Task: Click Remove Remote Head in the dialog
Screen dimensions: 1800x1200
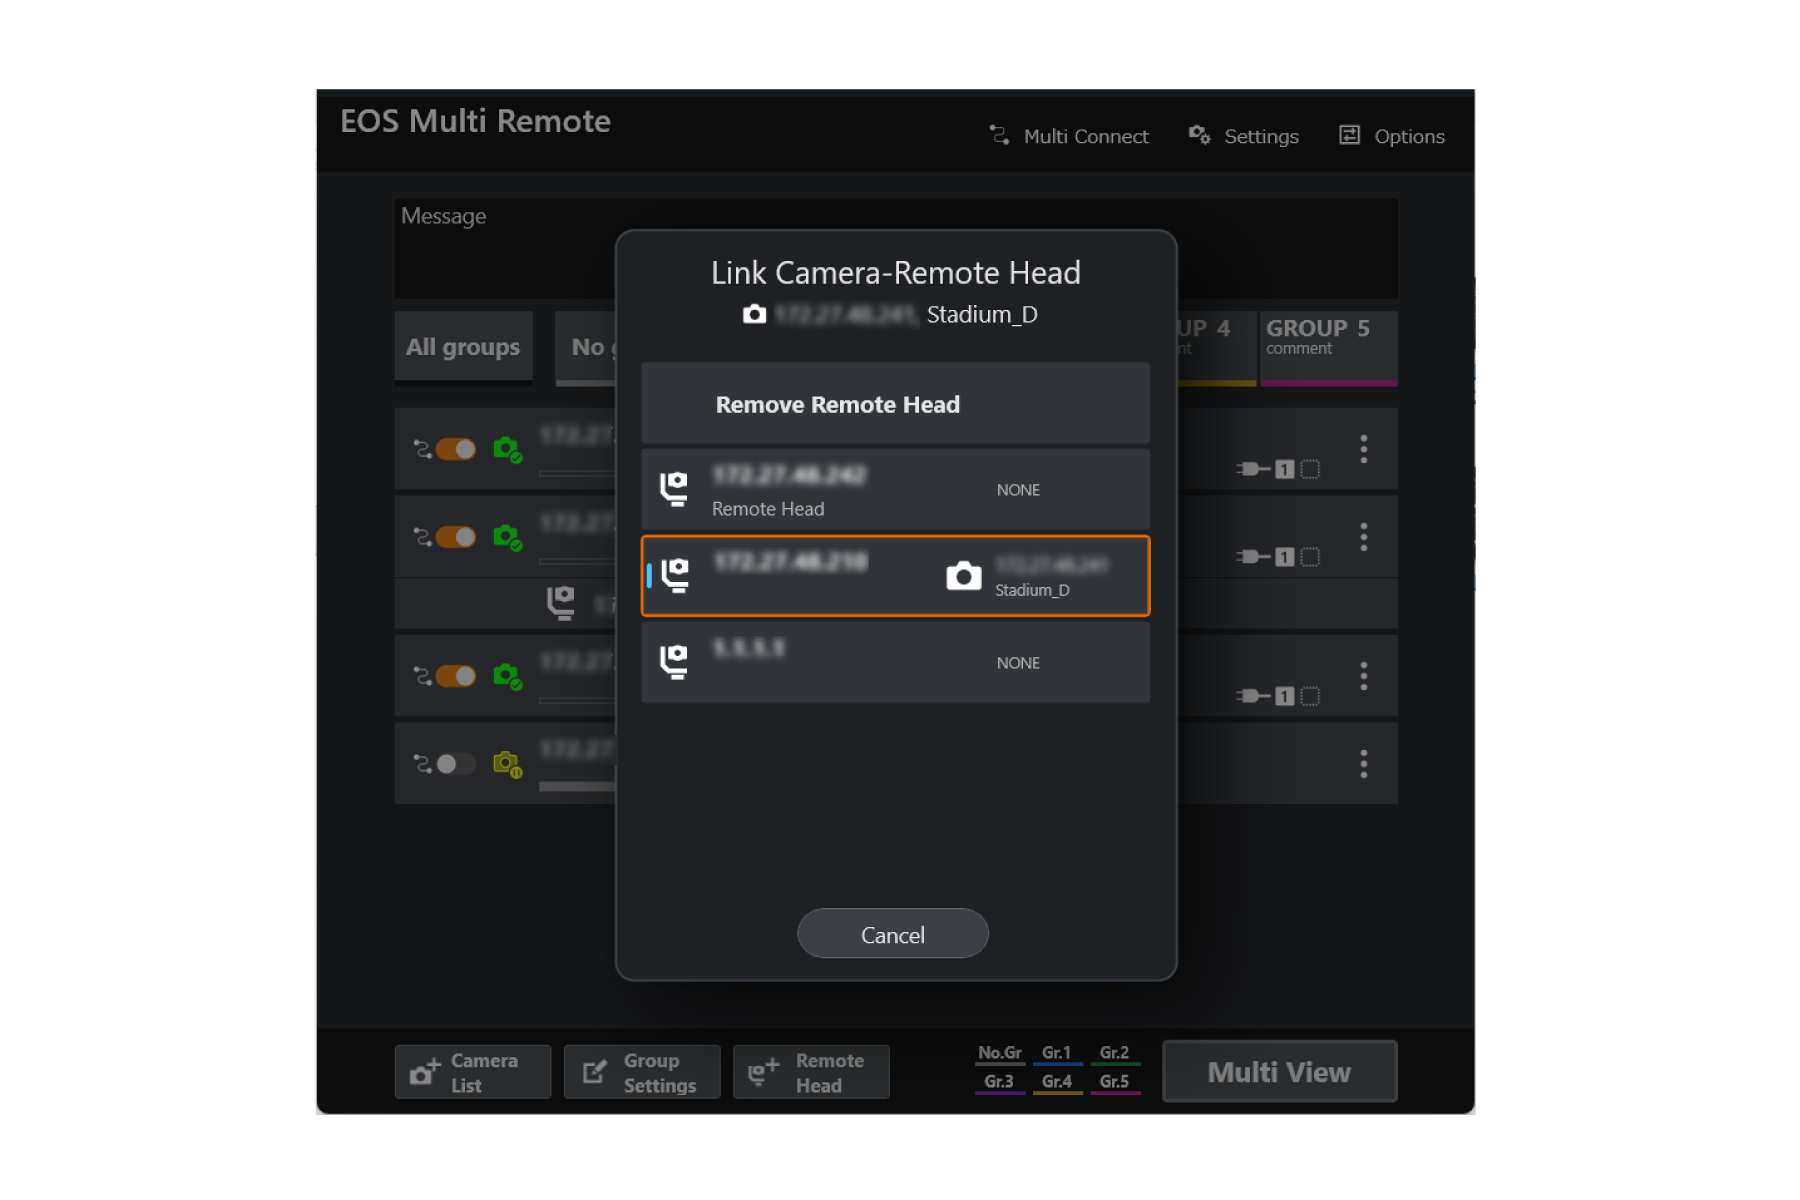Action: pos(895,404)
